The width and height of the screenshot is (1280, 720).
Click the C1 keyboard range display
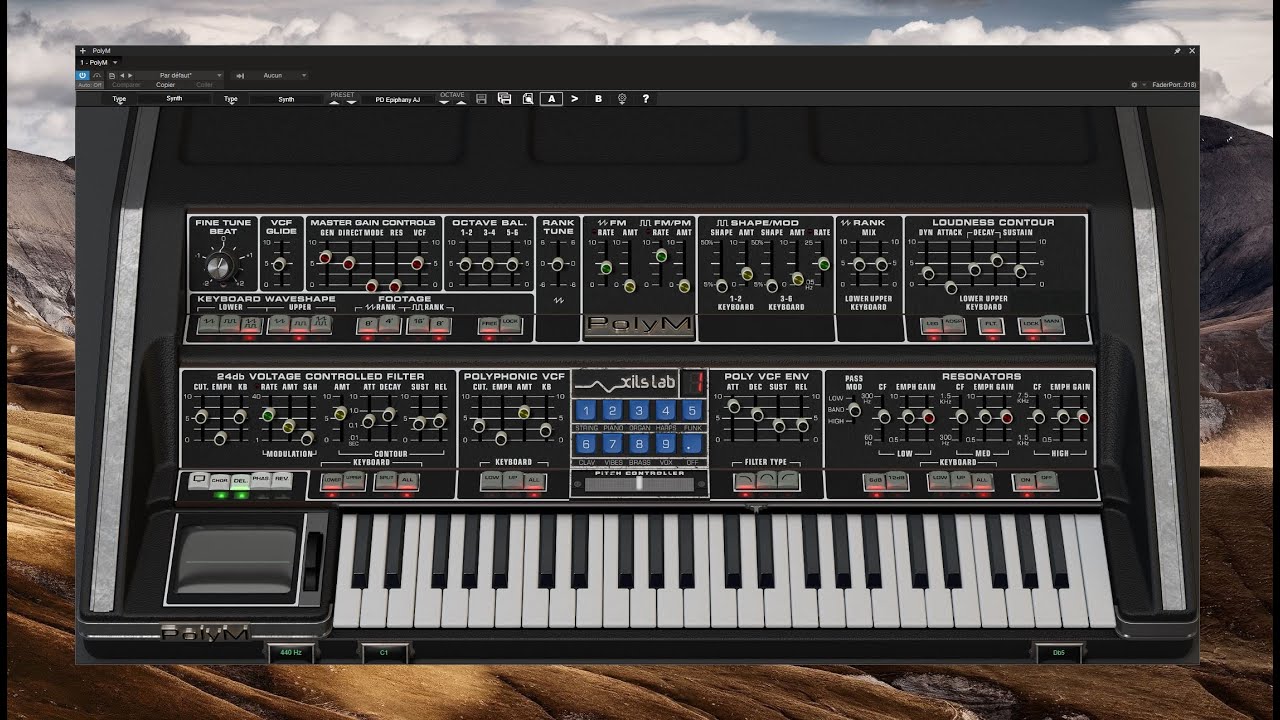click(x=384, y=652)
